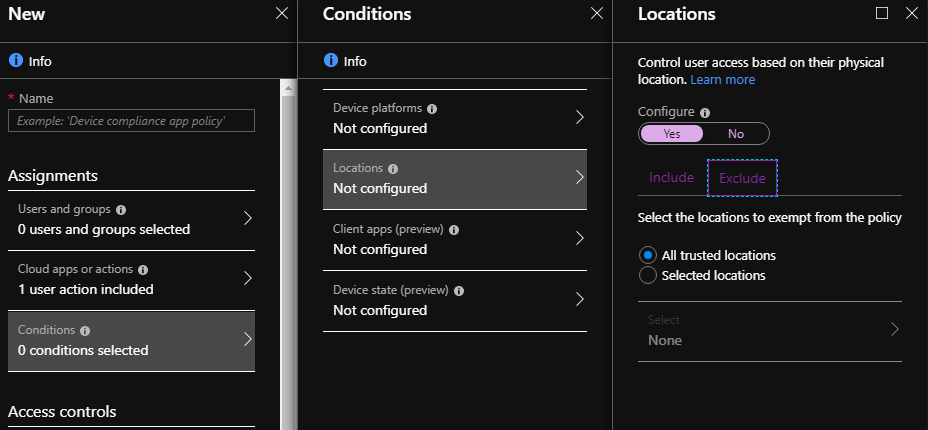The image size is (928, 430).
Task: Choose the Selected locations radio option
Action: pyautogui.click(x=648, y=275)
